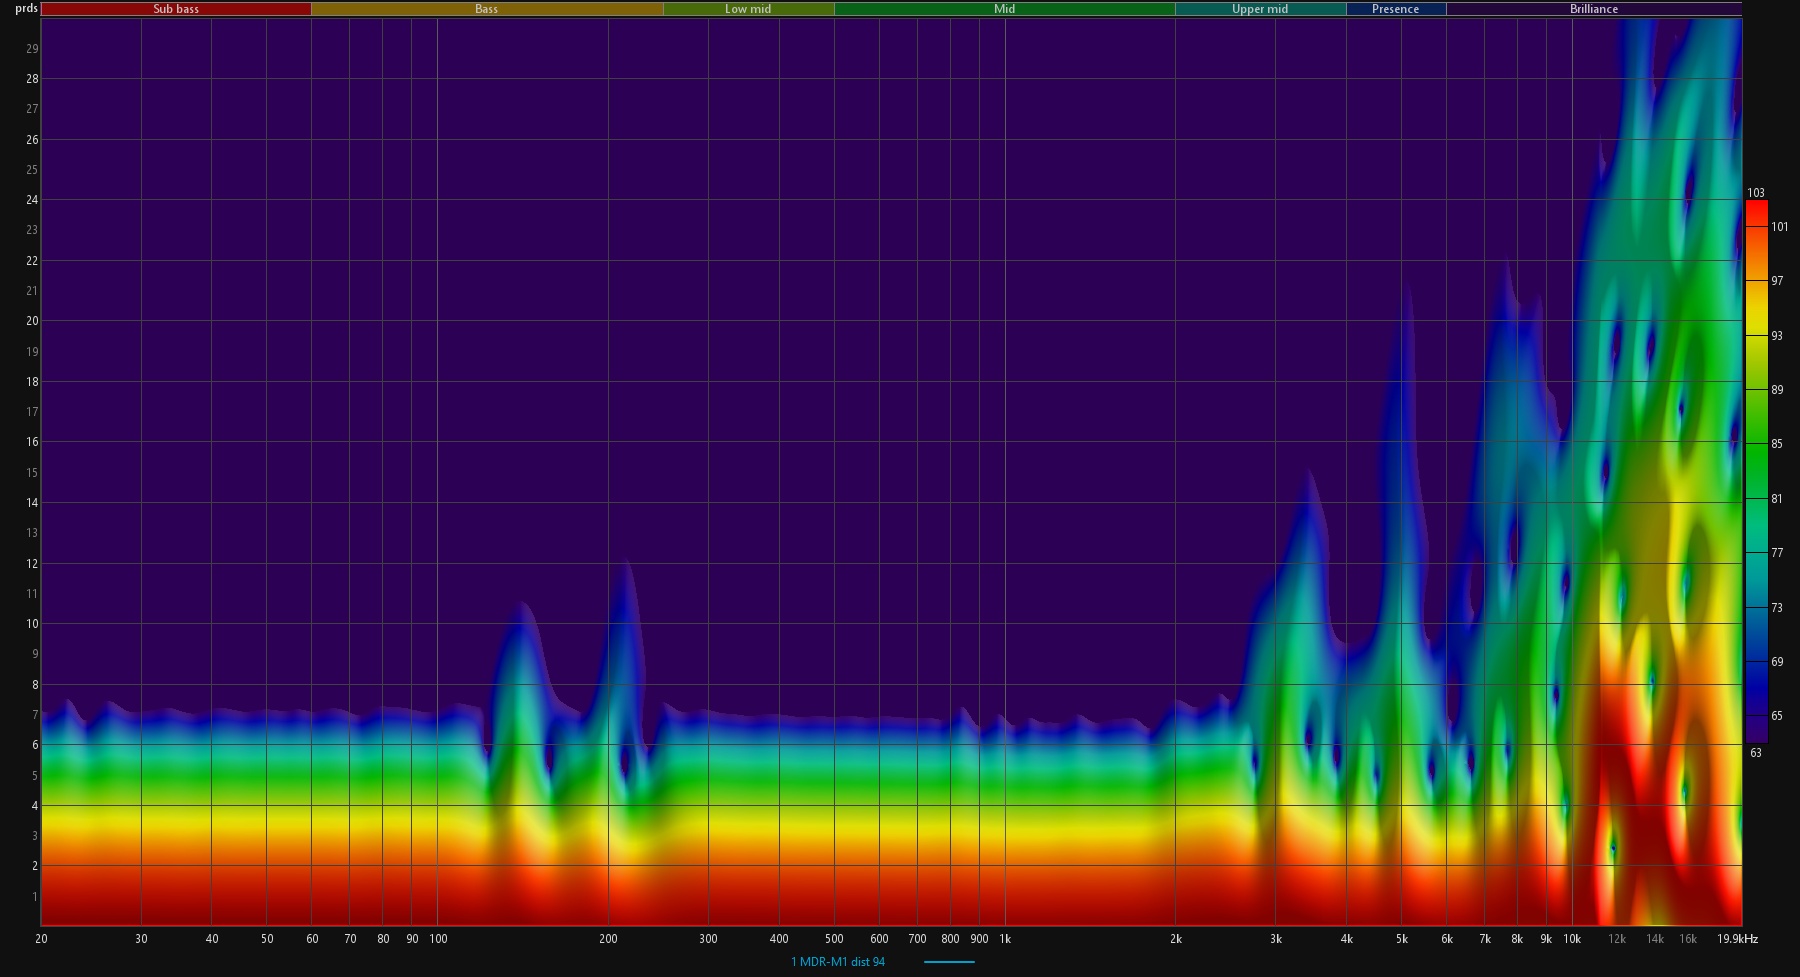Screen dimensions: 1800x977
Task: Click the Brilliance band label
Action: pyautogui.click(x=1593, y=9)
